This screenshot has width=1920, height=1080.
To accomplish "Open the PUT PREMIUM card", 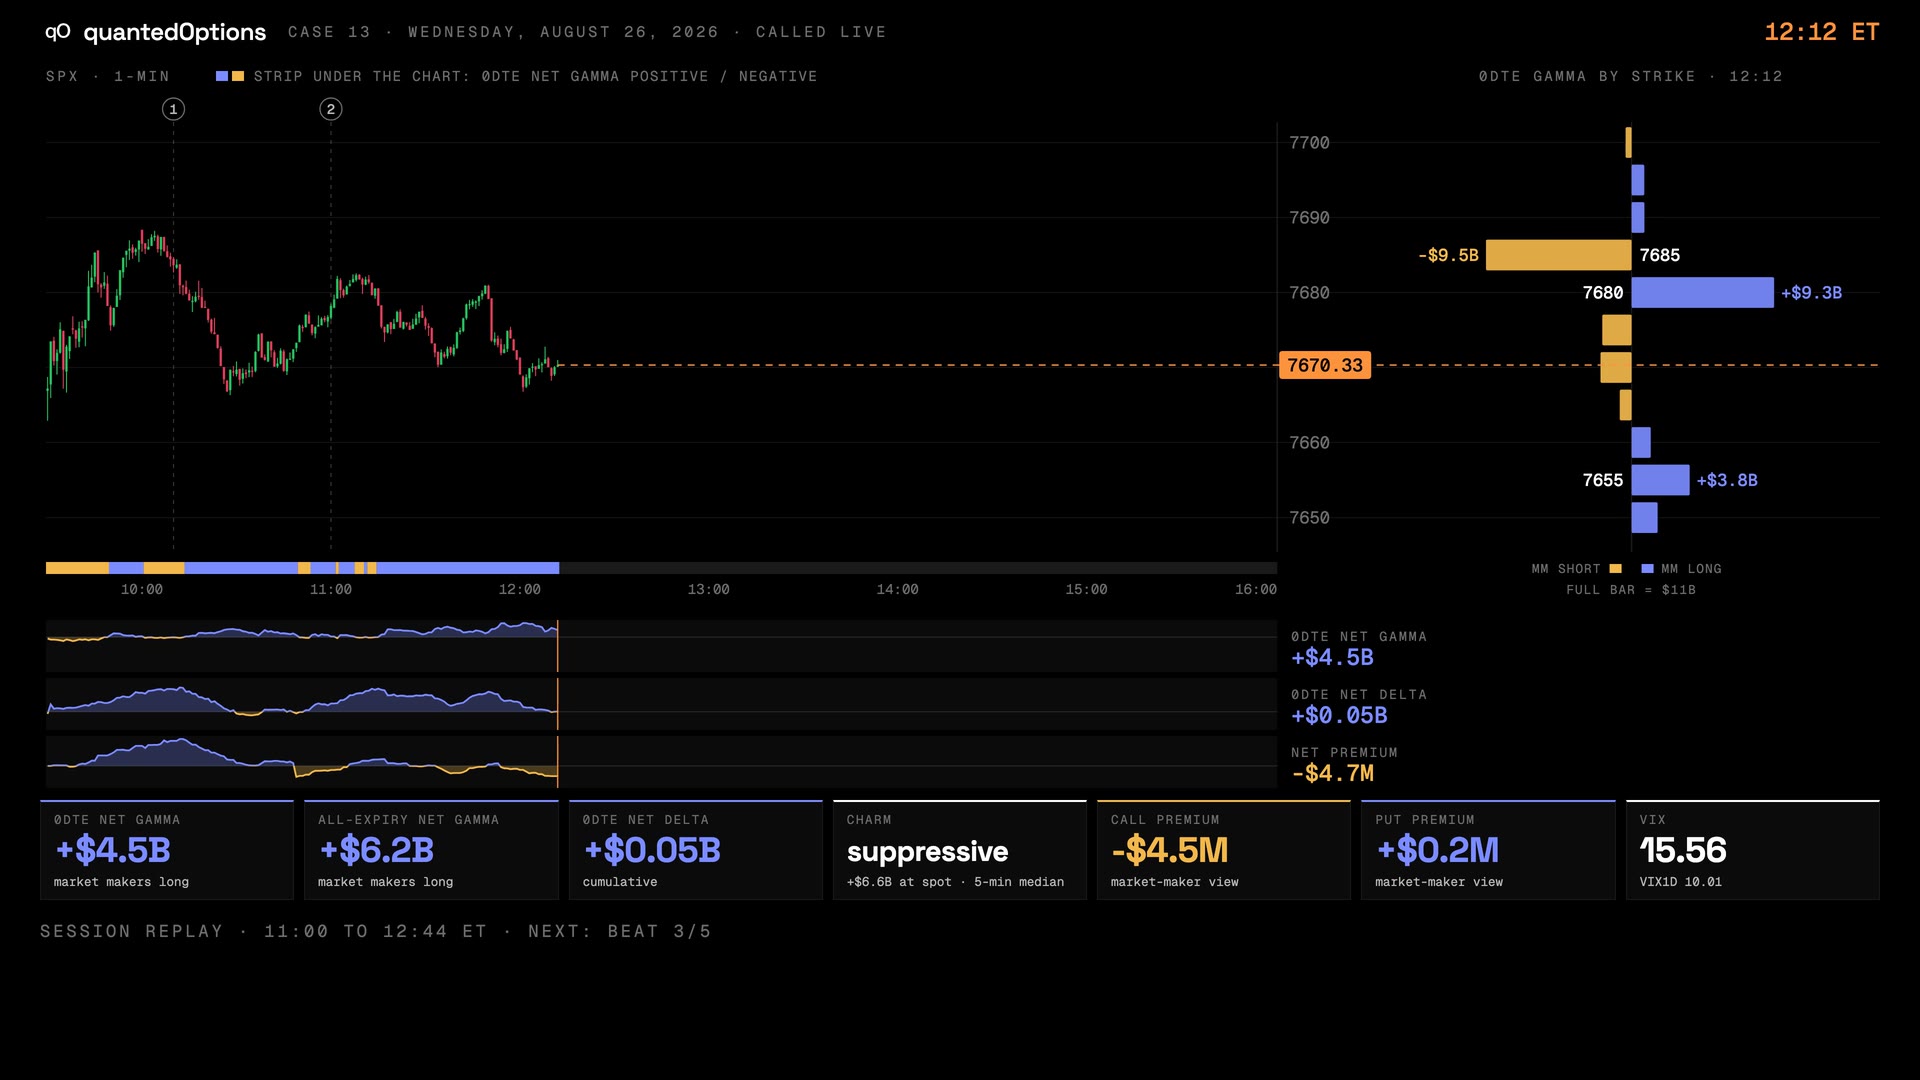I will 1488,850.
